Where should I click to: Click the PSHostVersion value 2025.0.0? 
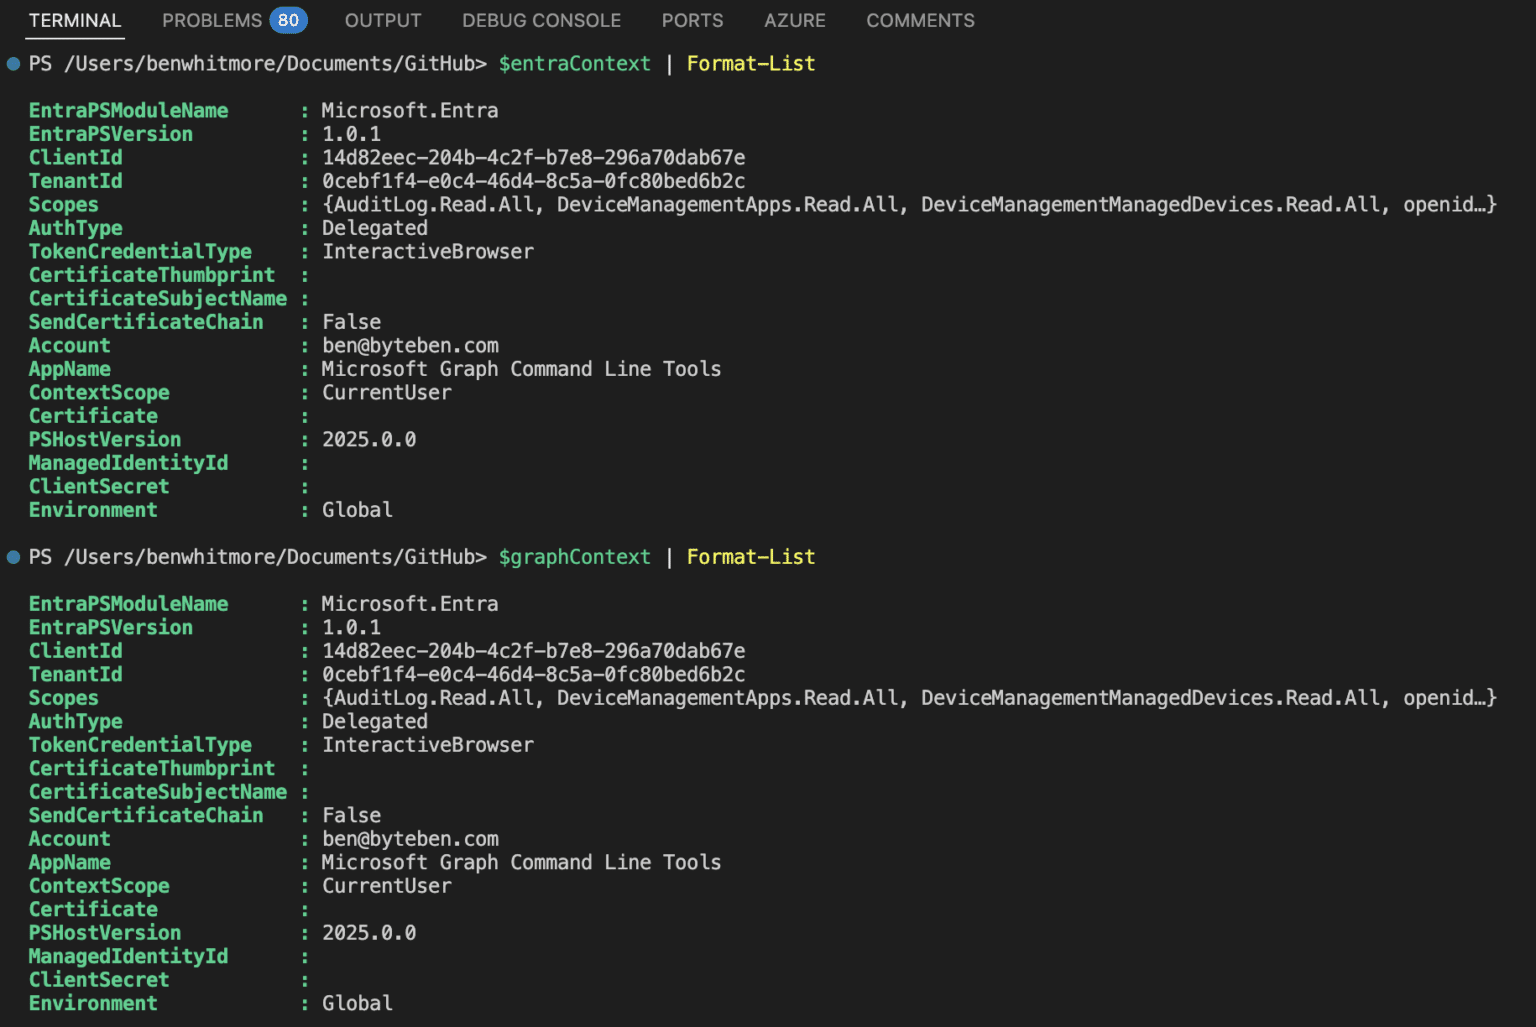369,439
